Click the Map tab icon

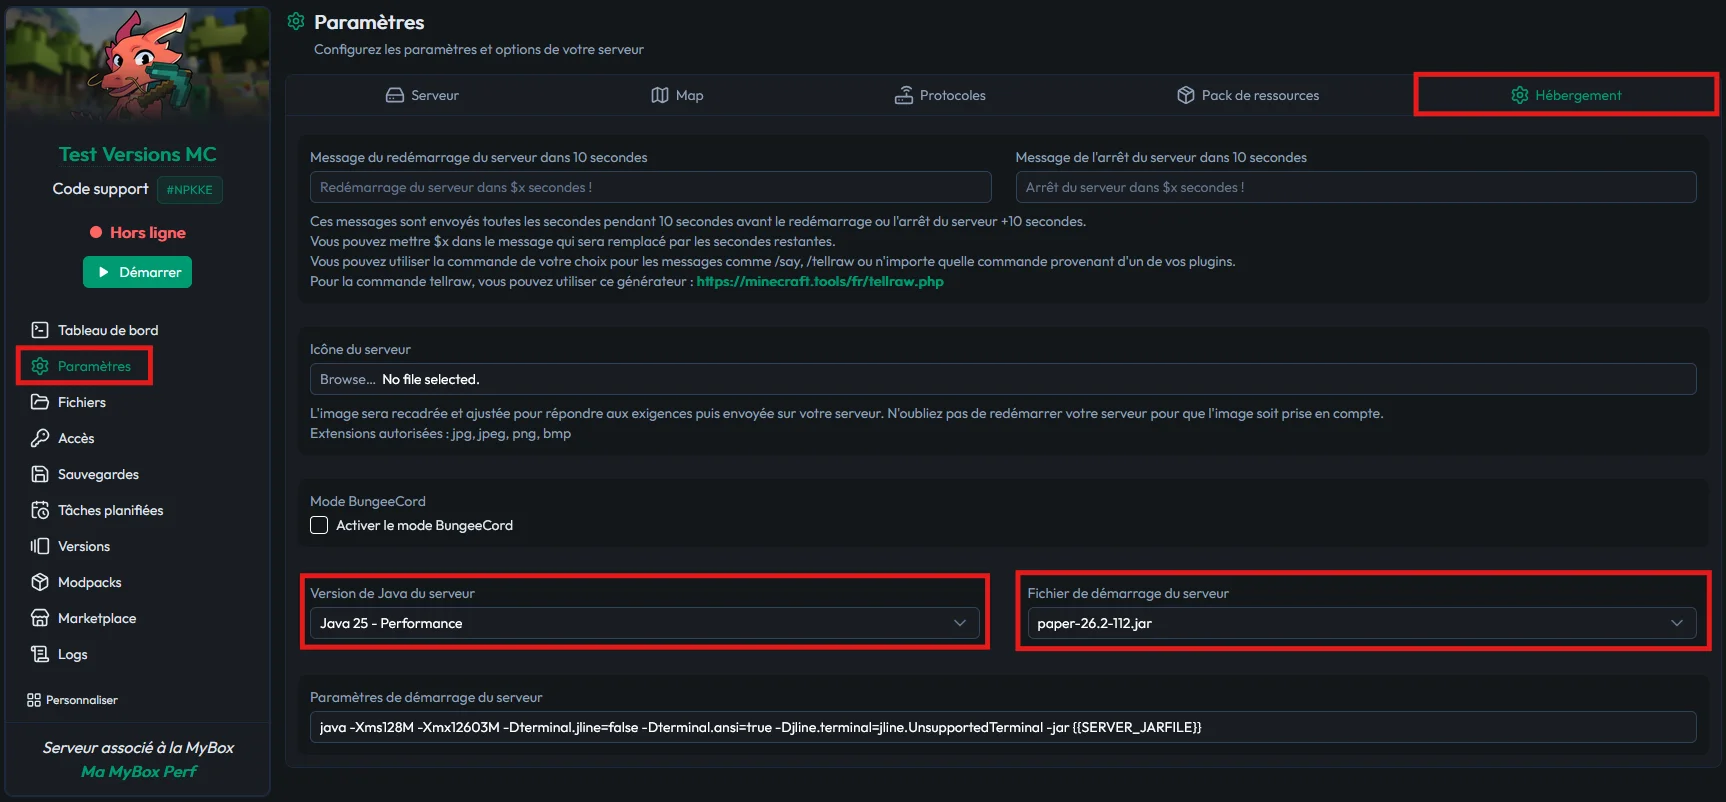pyautogui.click(x=660, y=95)
